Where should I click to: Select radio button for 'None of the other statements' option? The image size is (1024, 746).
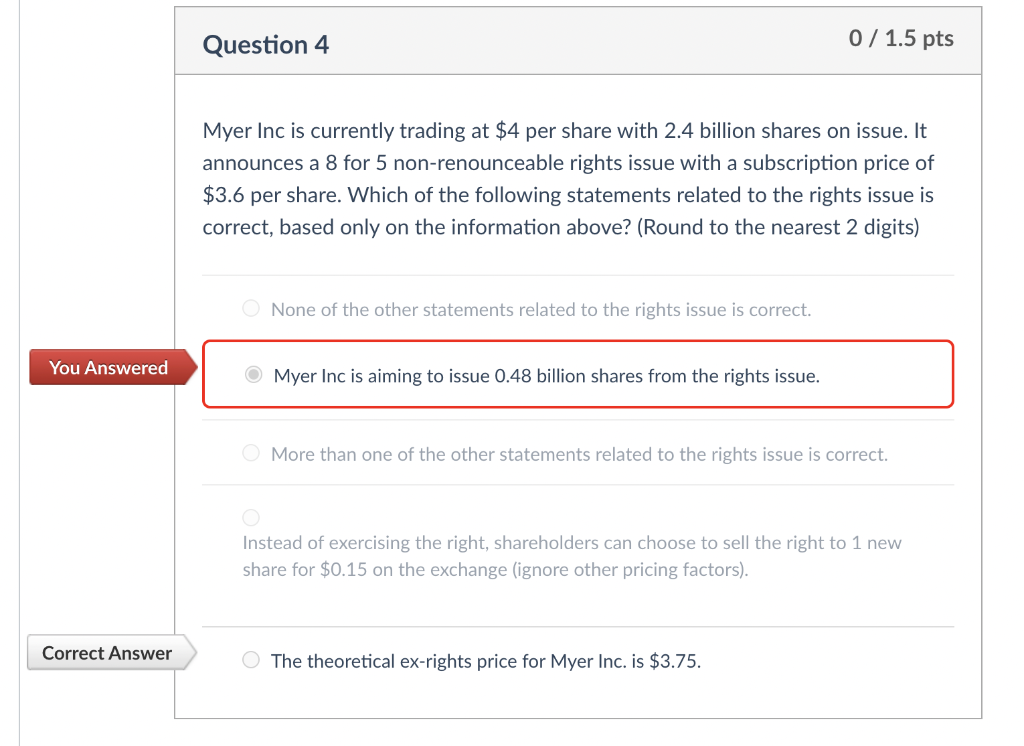(250, 308)
